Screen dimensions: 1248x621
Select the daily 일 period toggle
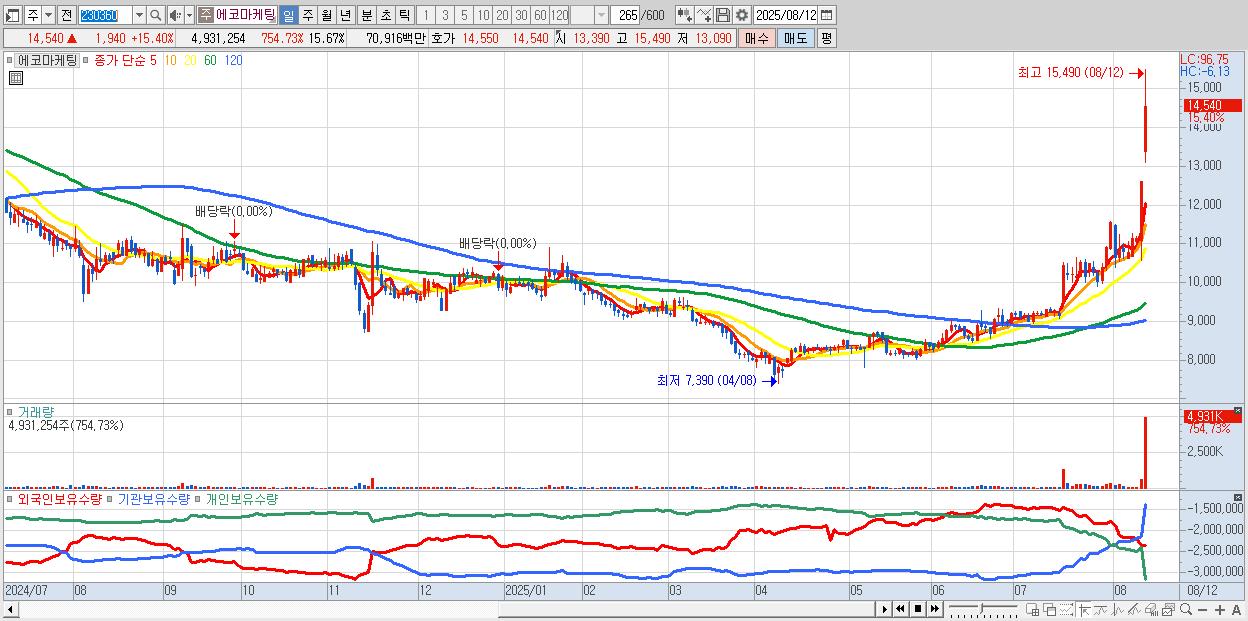click(288, 15)
